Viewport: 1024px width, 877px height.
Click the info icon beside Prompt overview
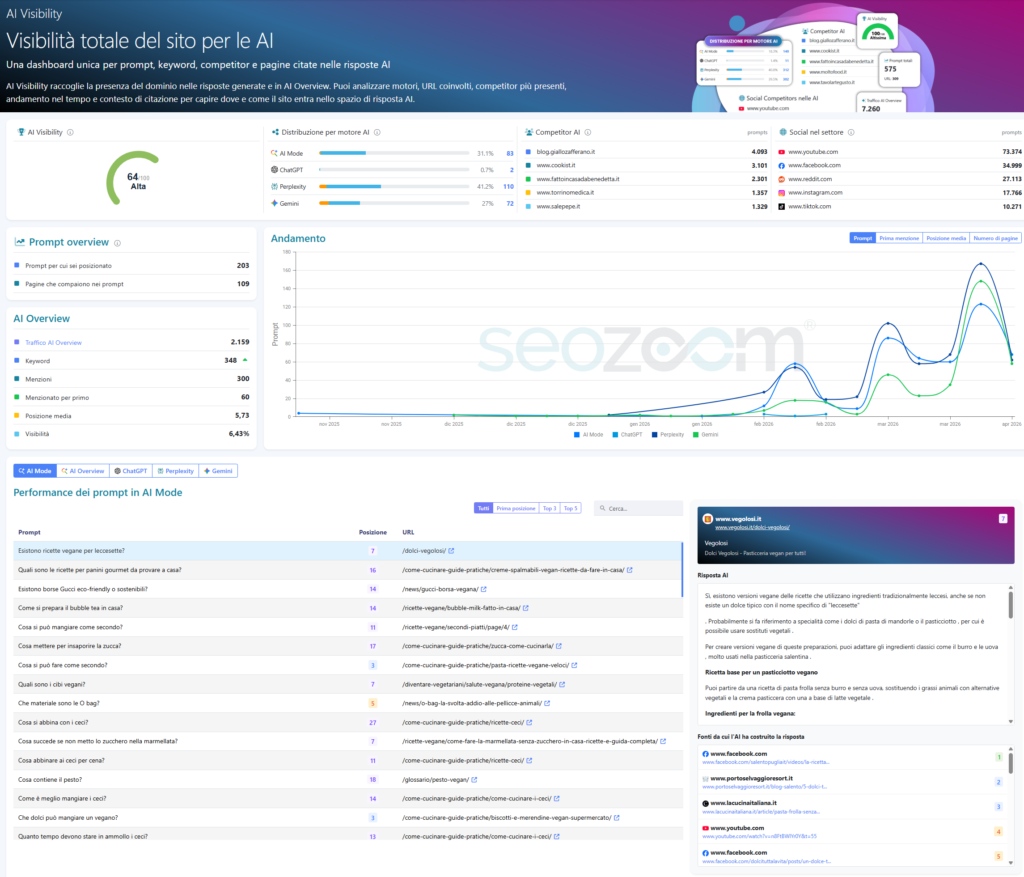[118, 243]
